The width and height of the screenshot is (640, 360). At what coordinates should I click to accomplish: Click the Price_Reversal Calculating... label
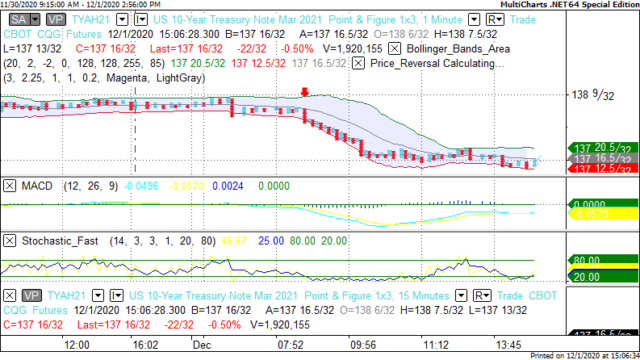437,64
